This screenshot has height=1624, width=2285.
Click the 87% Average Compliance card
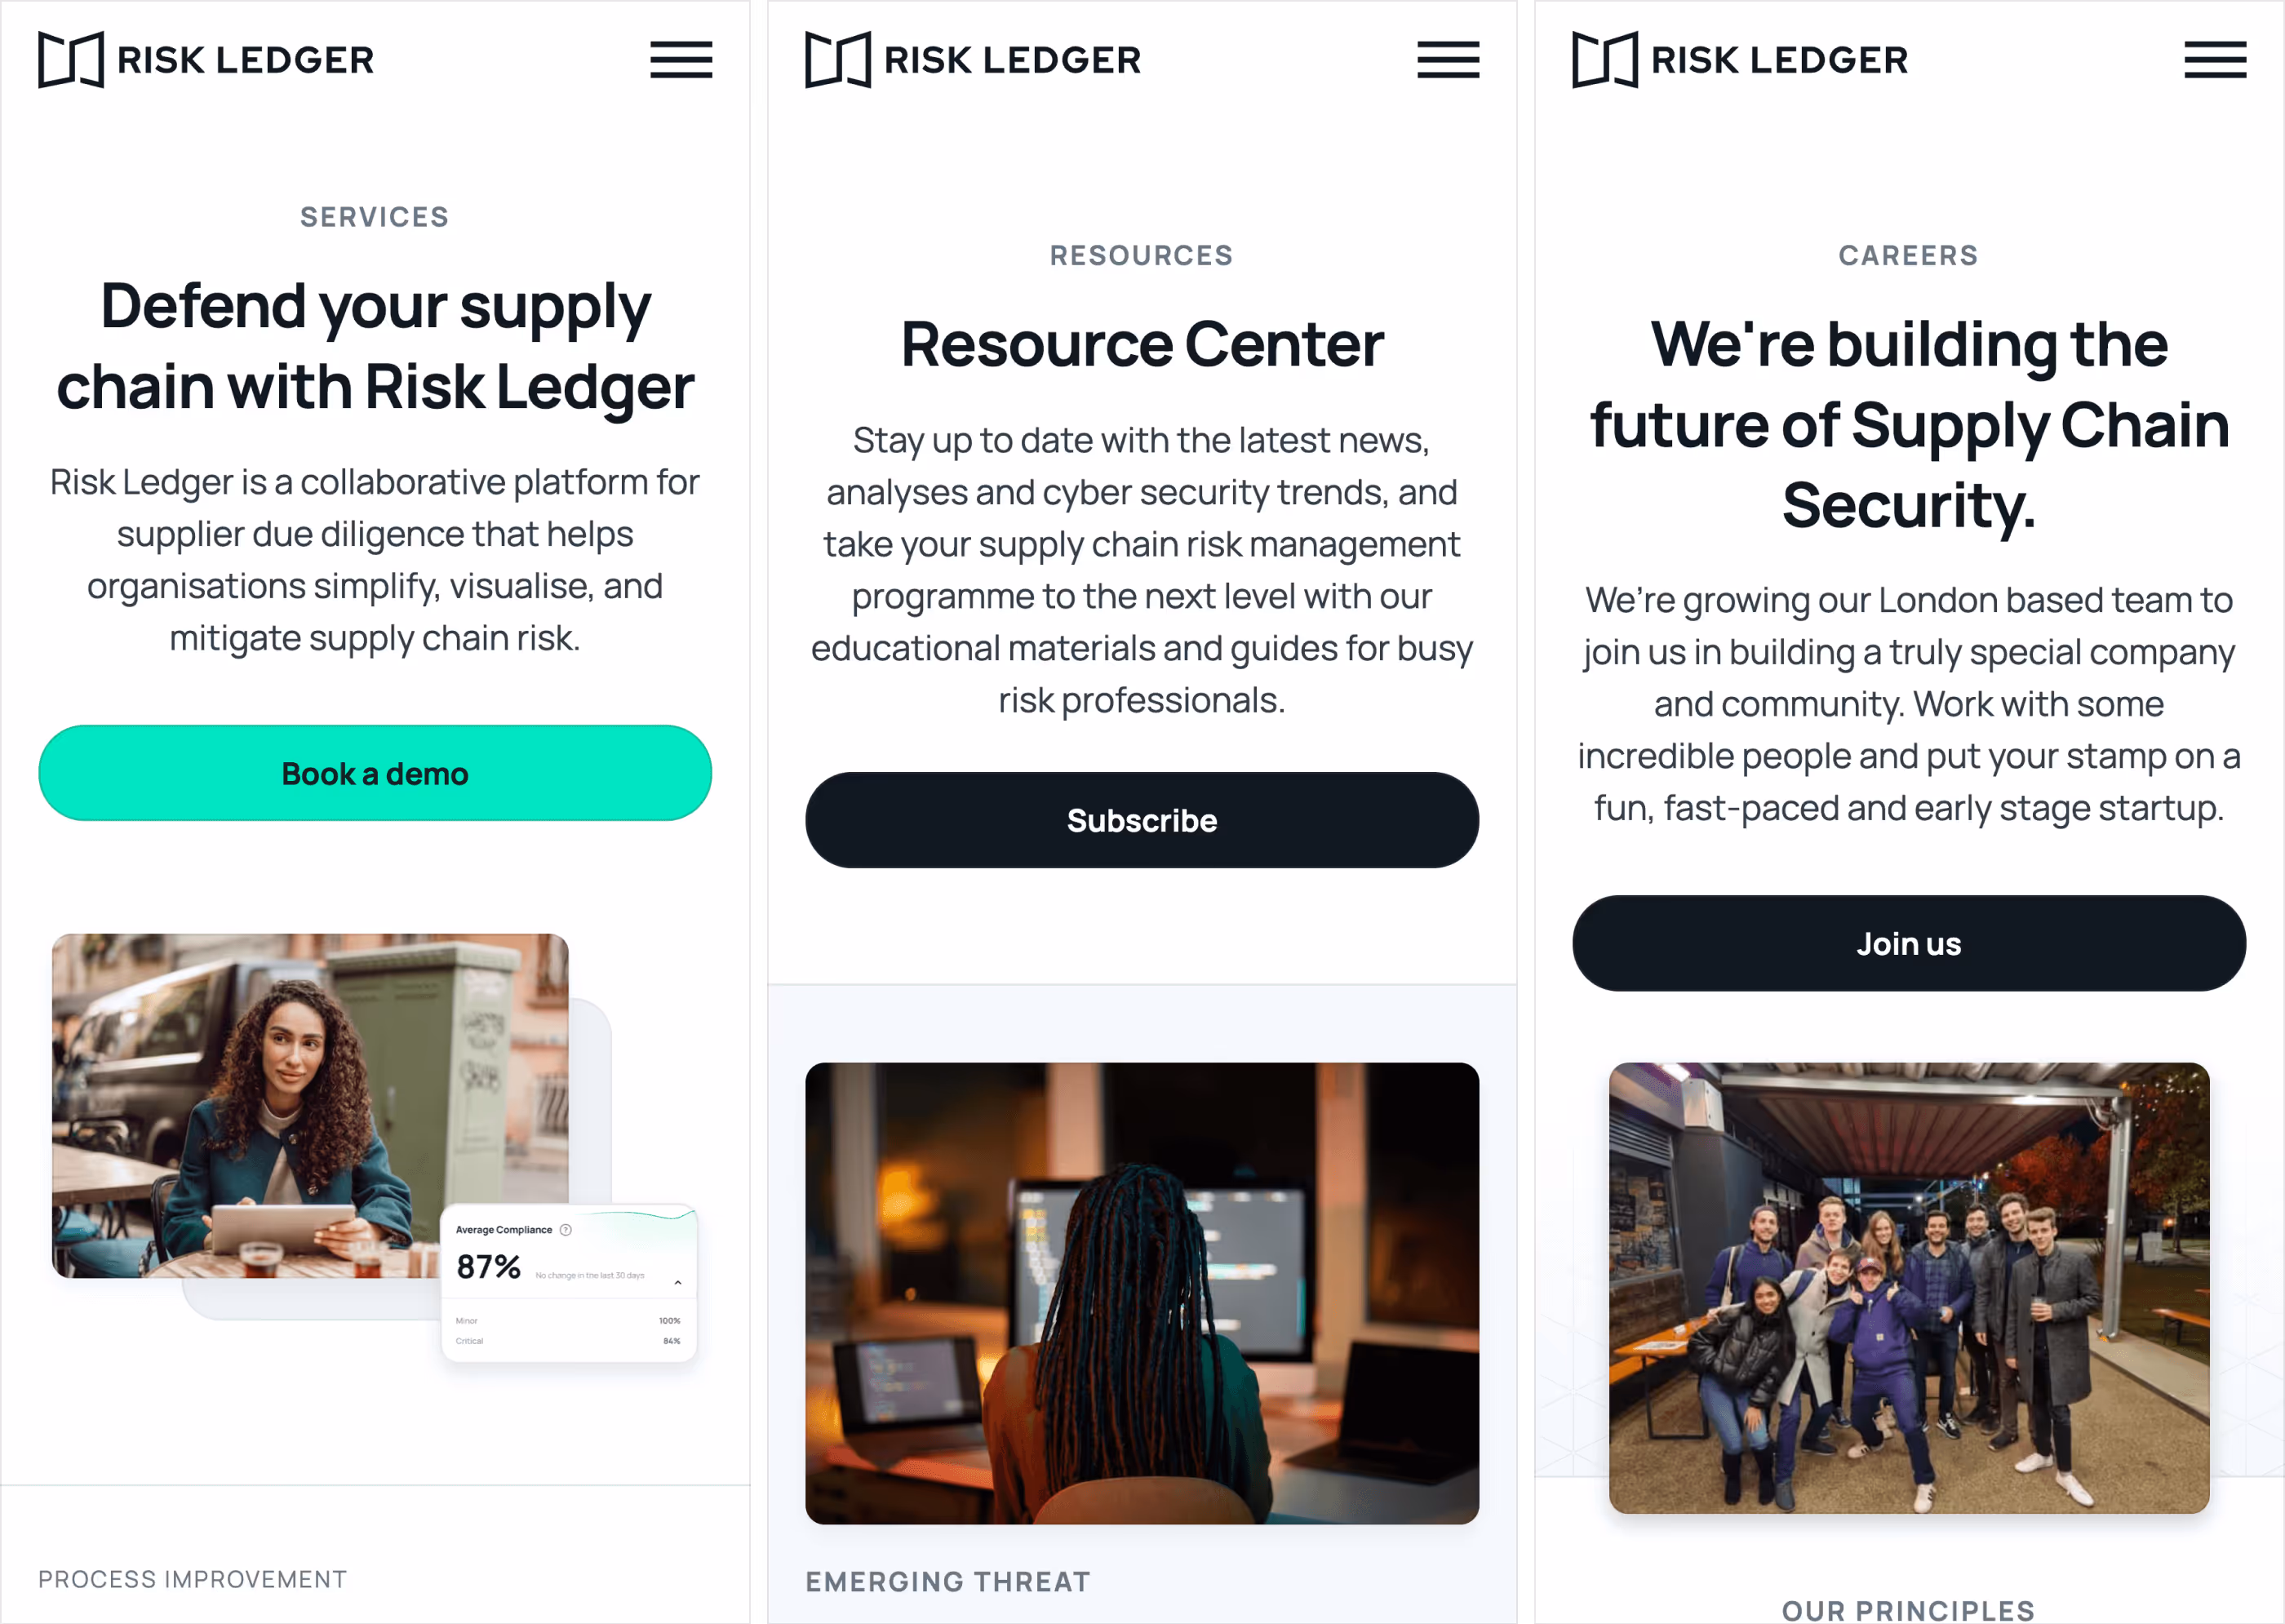coord(569,1284)
